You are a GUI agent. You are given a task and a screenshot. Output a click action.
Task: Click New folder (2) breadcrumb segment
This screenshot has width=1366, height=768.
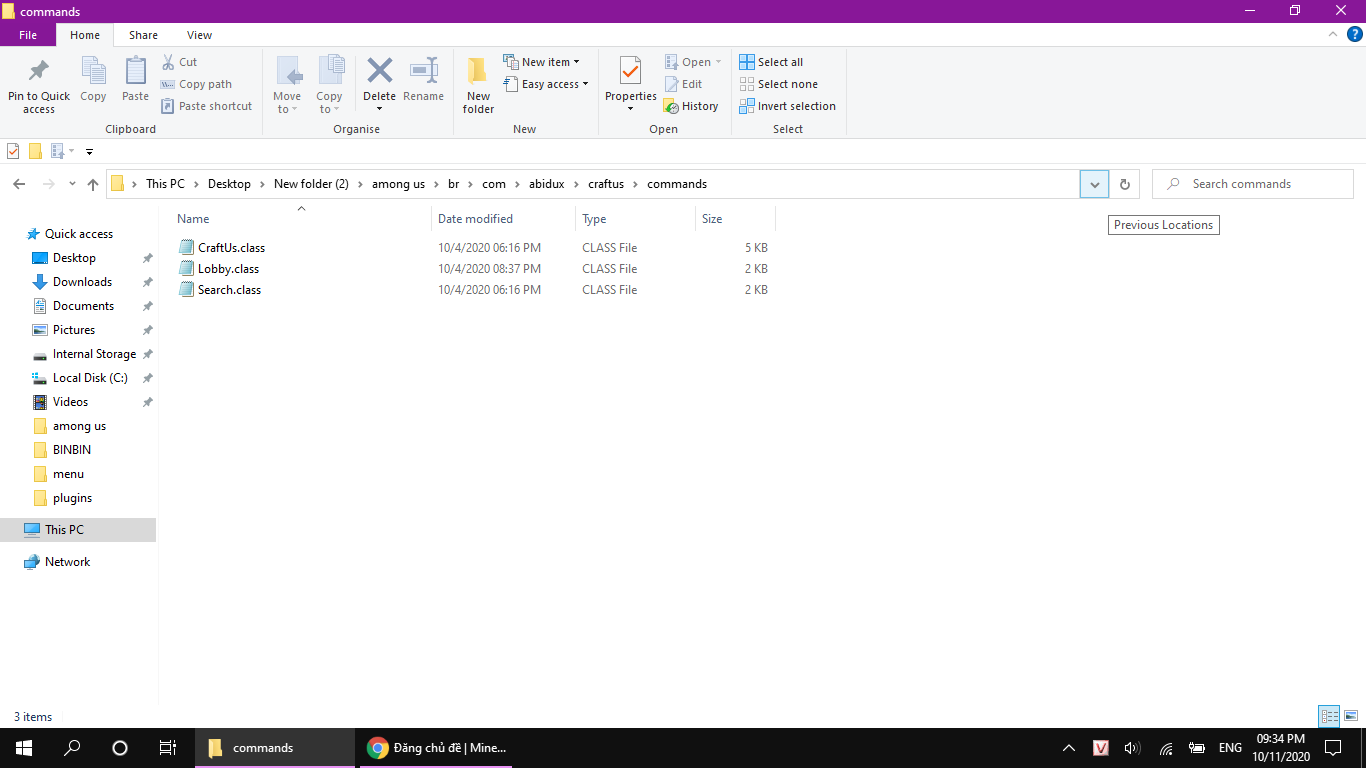click(x=311, y=184)
